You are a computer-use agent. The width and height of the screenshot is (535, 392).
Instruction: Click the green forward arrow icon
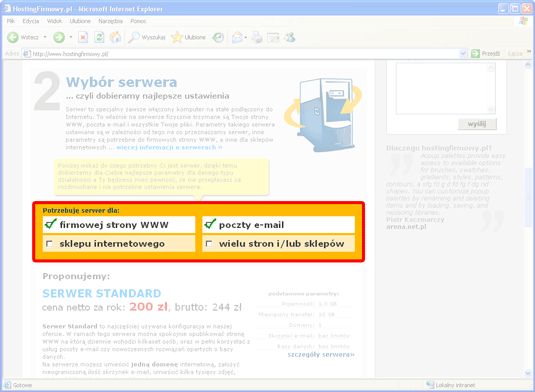(x=59, y=37)
